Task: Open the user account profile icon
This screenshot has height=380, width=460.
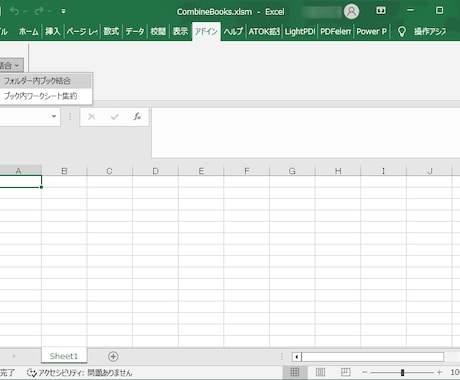Action: (x=351, y=11)
